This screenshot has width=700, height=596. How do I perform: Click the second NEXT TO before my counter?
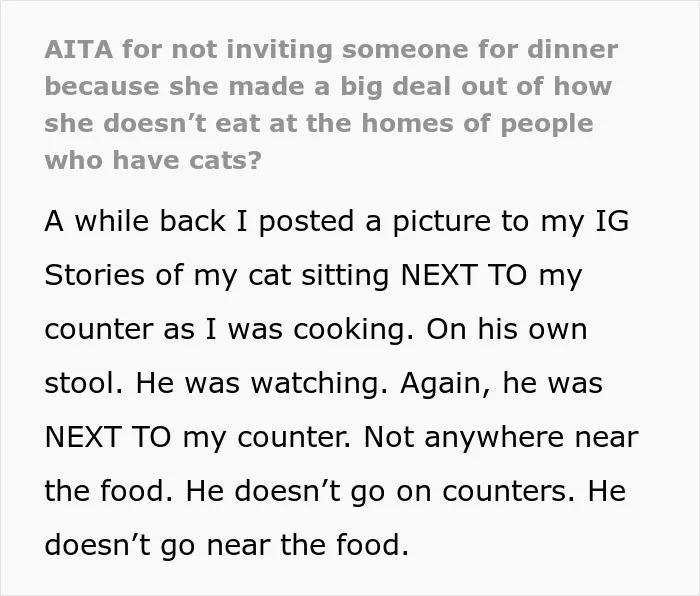click(108, 437)
